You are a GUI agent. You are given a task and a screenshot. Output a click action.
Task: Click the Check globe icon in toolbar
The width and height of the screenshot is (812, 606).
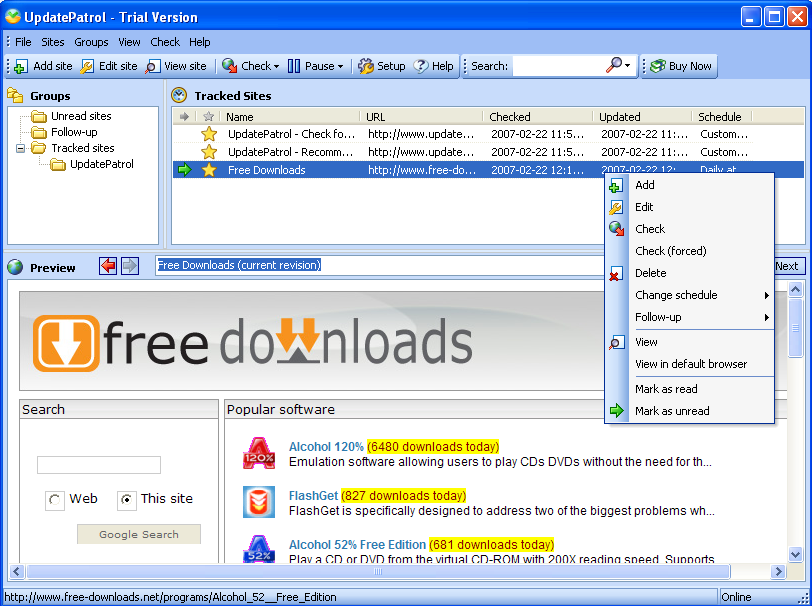(x=229, y=66)
